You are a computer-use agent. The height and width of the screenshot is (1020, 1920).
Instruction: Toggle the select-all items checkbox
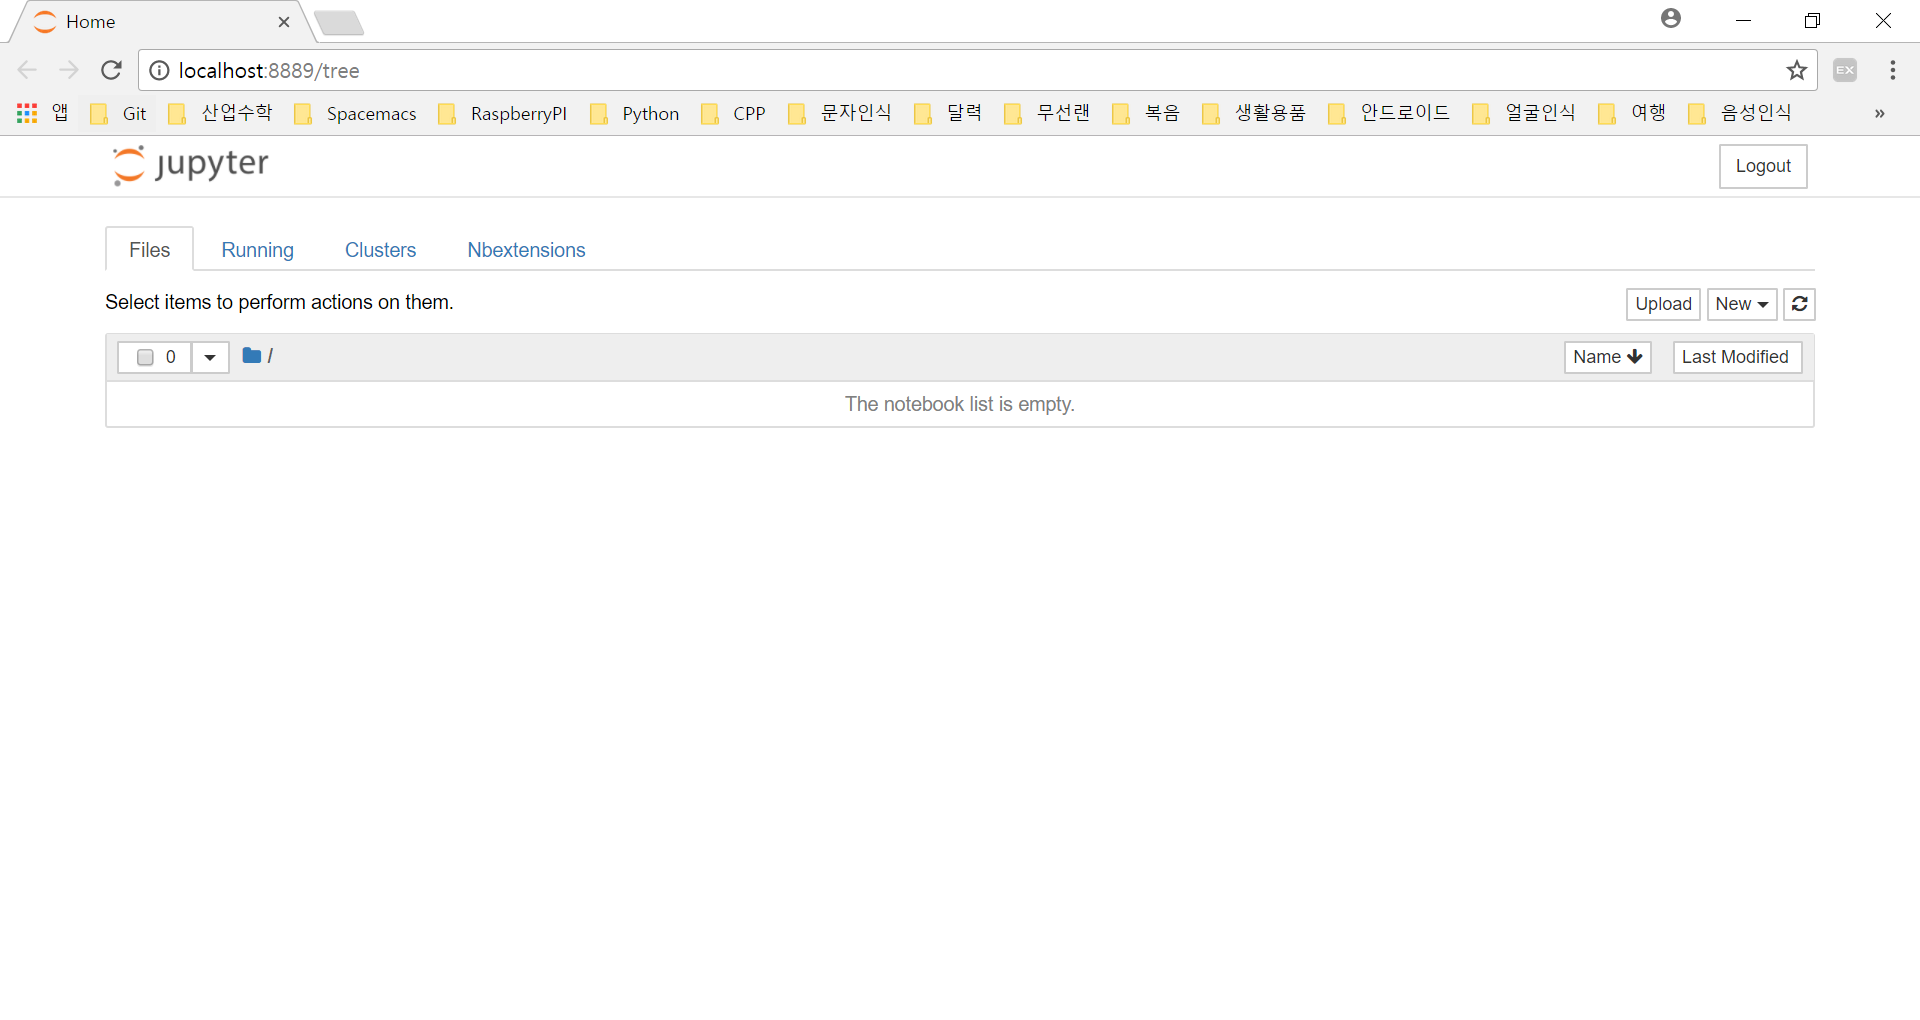tap(145, 357)
